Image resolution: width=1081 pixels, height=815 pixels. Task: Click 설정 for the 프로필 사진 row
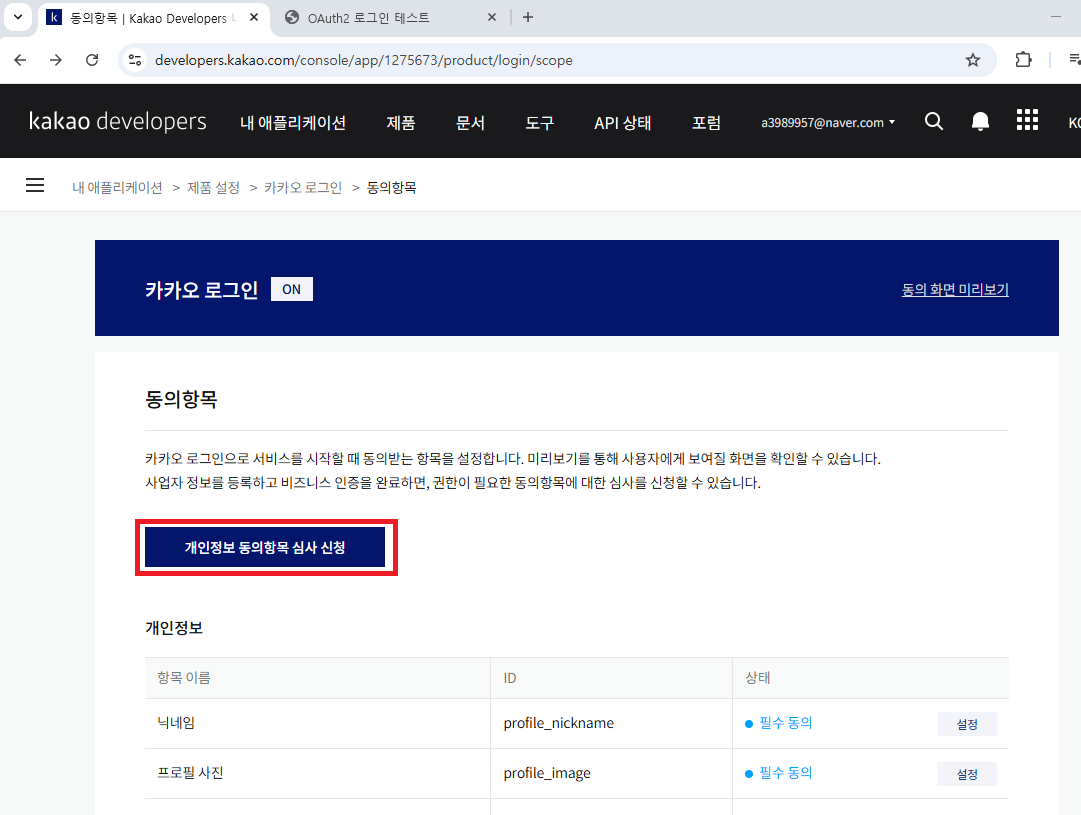(x=967, y=774)
